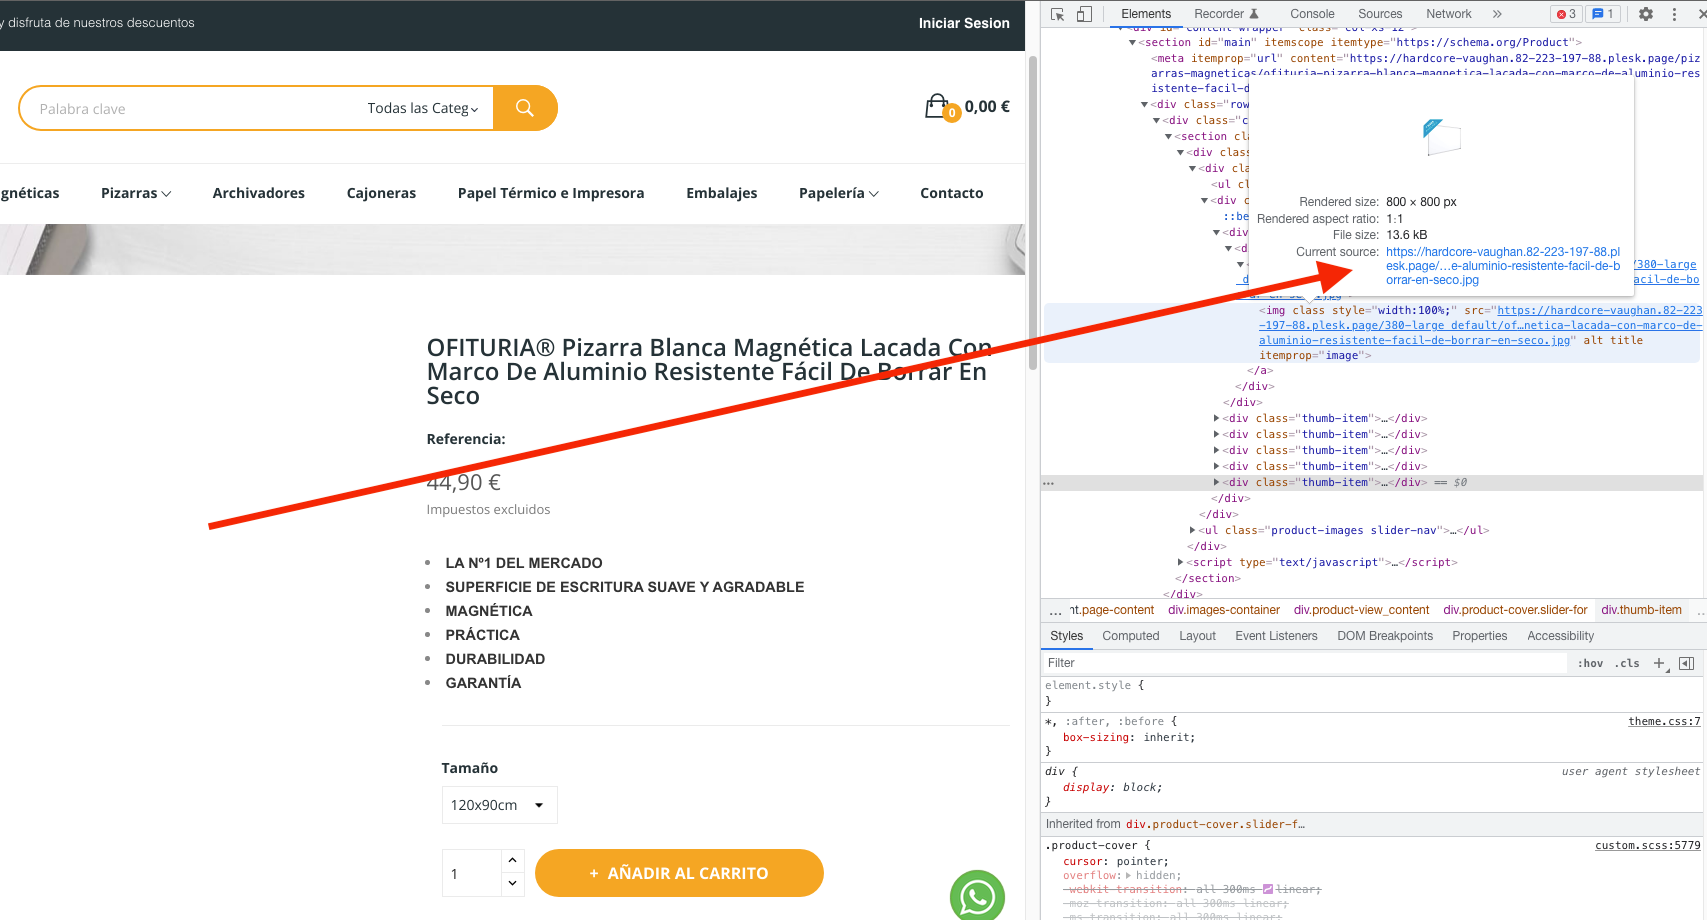Click the Iniciar Sesion link
Image resolution: width=1707 pixels, height=920 pixels.
click(964, 23)
